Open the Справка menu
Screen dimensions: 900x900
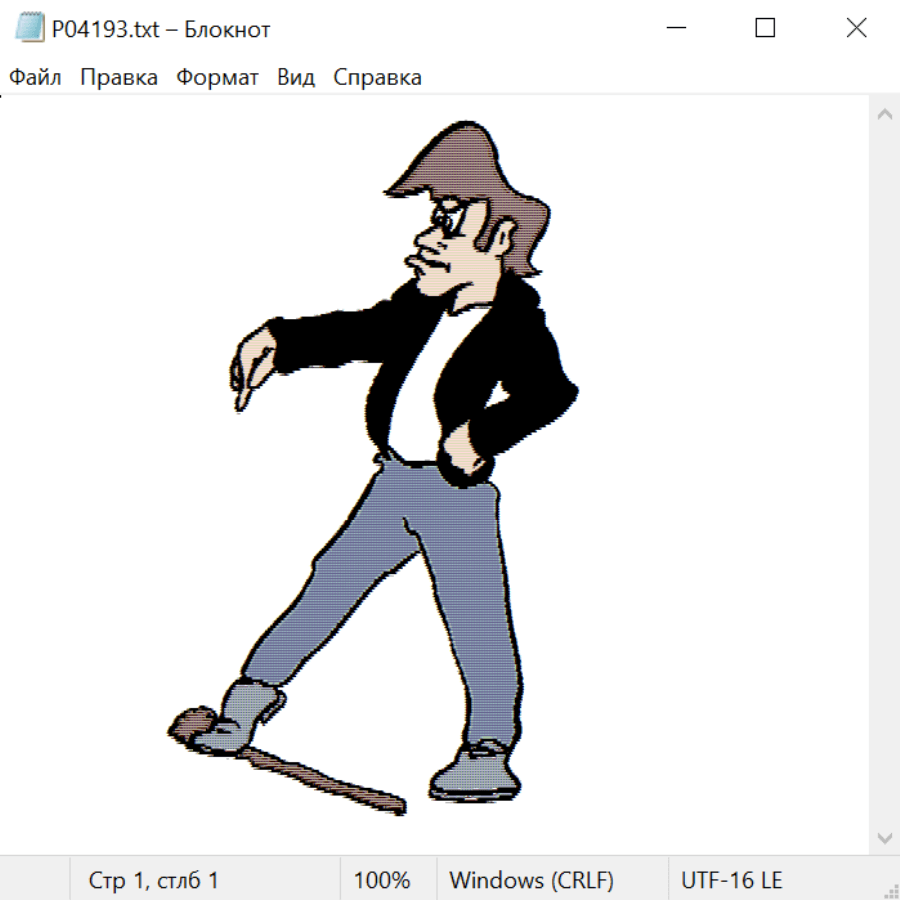pyautogui.click(x=377, y=78)
